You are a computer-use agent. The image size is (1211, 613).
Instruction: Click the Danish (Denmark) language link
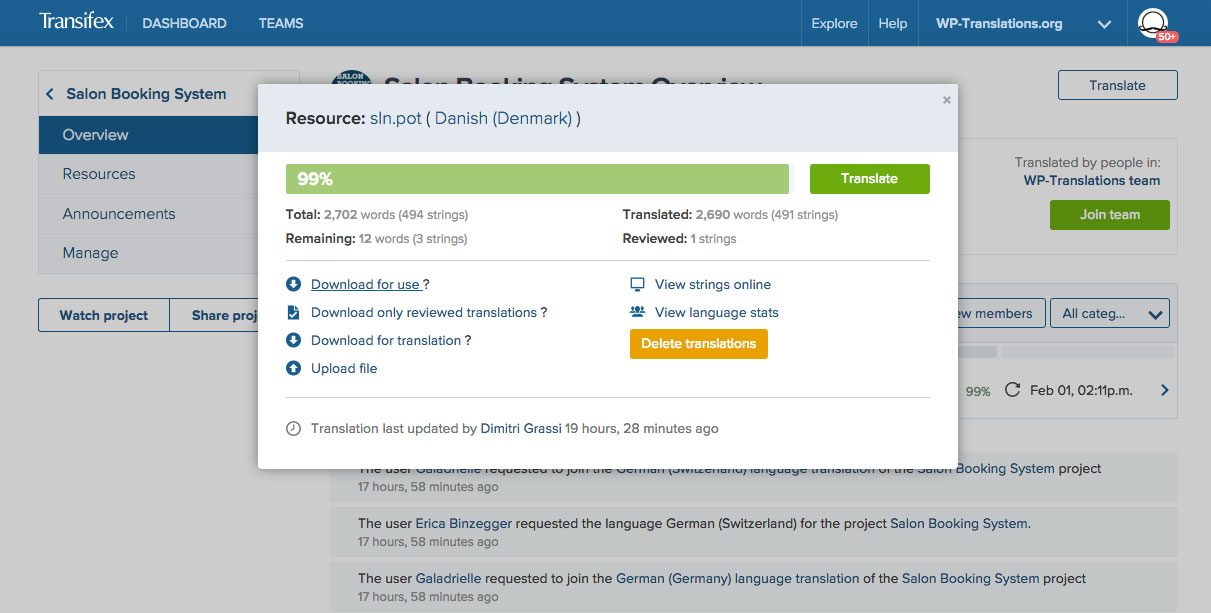[x=503, y=118]
